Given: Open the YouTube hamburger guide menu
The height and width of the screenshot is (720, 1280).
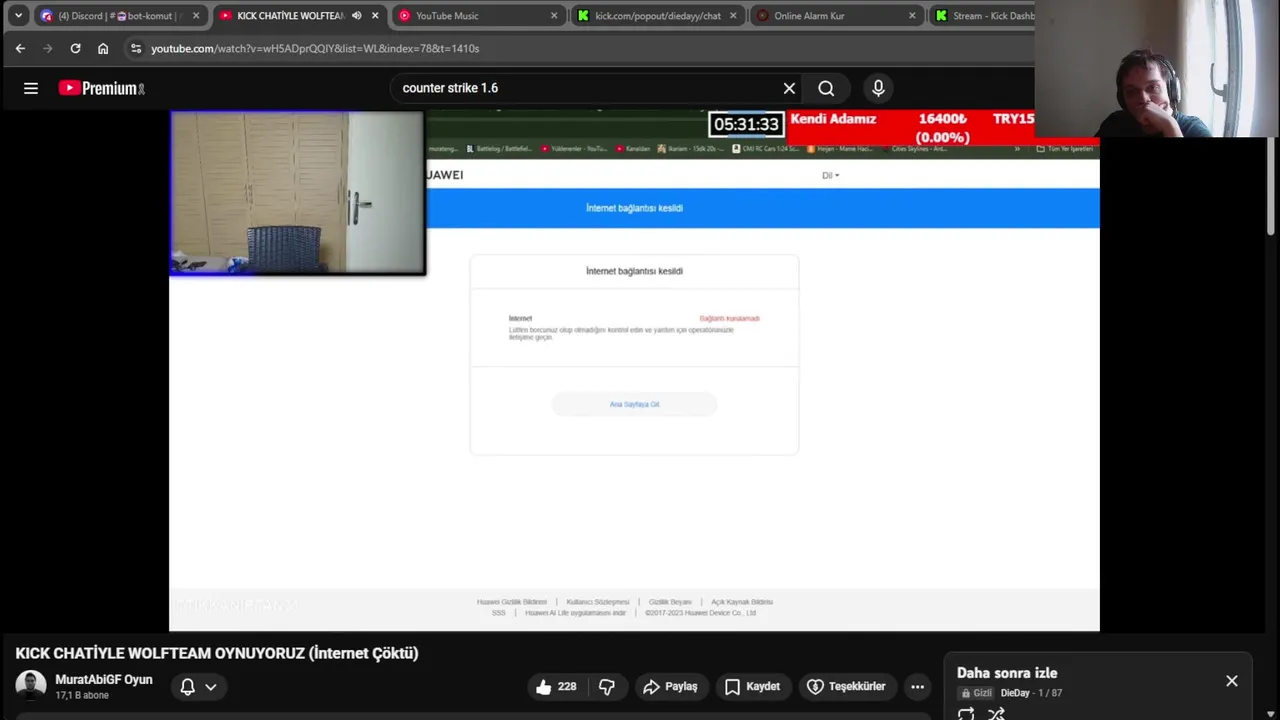Looking at the screenshot, I should (x=31, y=88).
